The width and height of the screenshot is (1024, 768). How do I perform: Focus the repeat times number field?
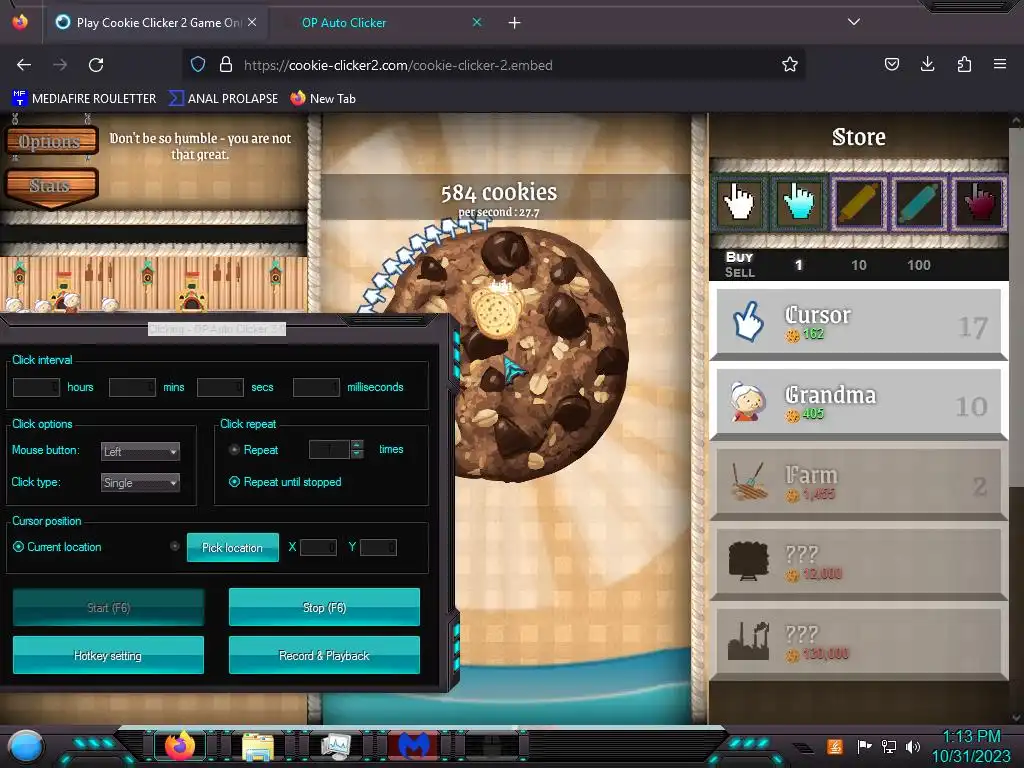pyautogui.click(x=329, y=449)
